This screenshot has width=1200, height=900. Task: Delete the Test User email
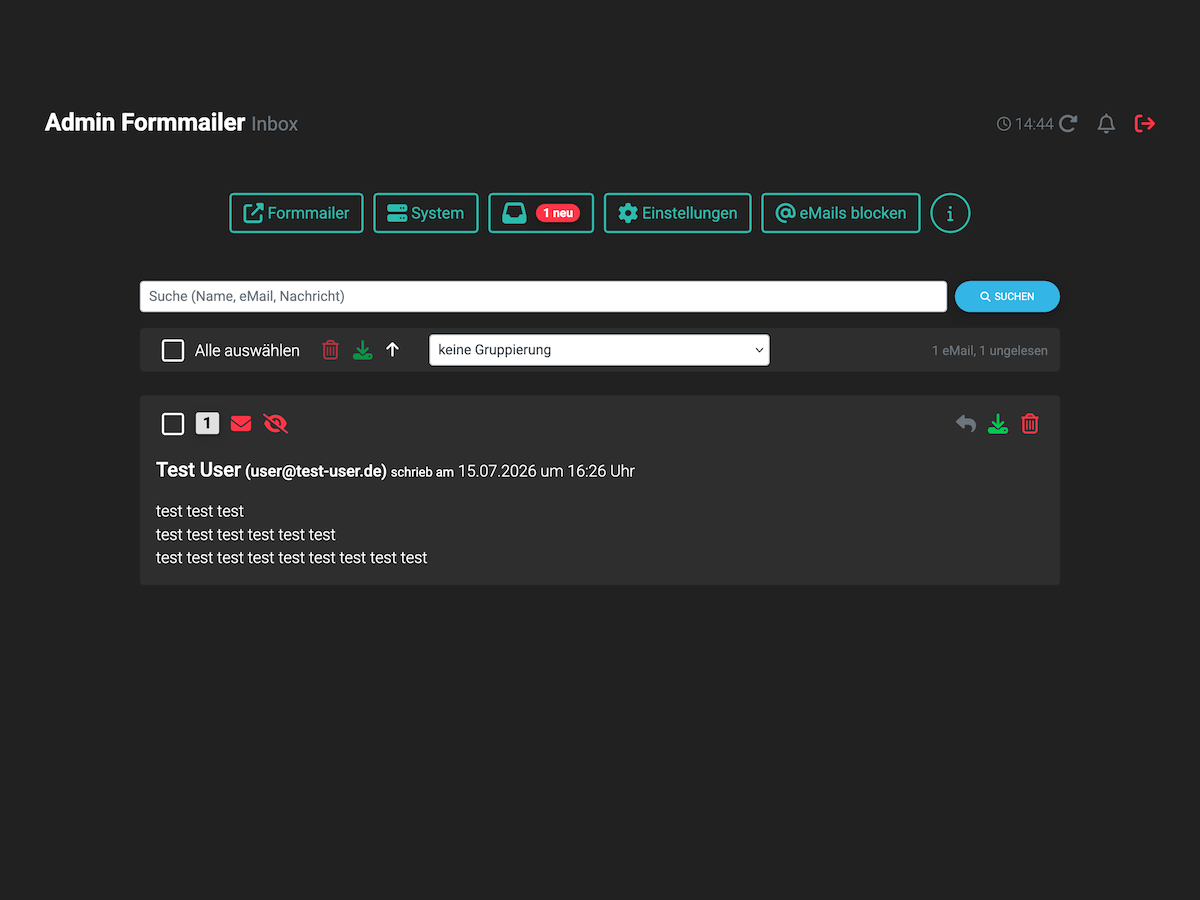pyautogui.click(x=1030, y=424)
